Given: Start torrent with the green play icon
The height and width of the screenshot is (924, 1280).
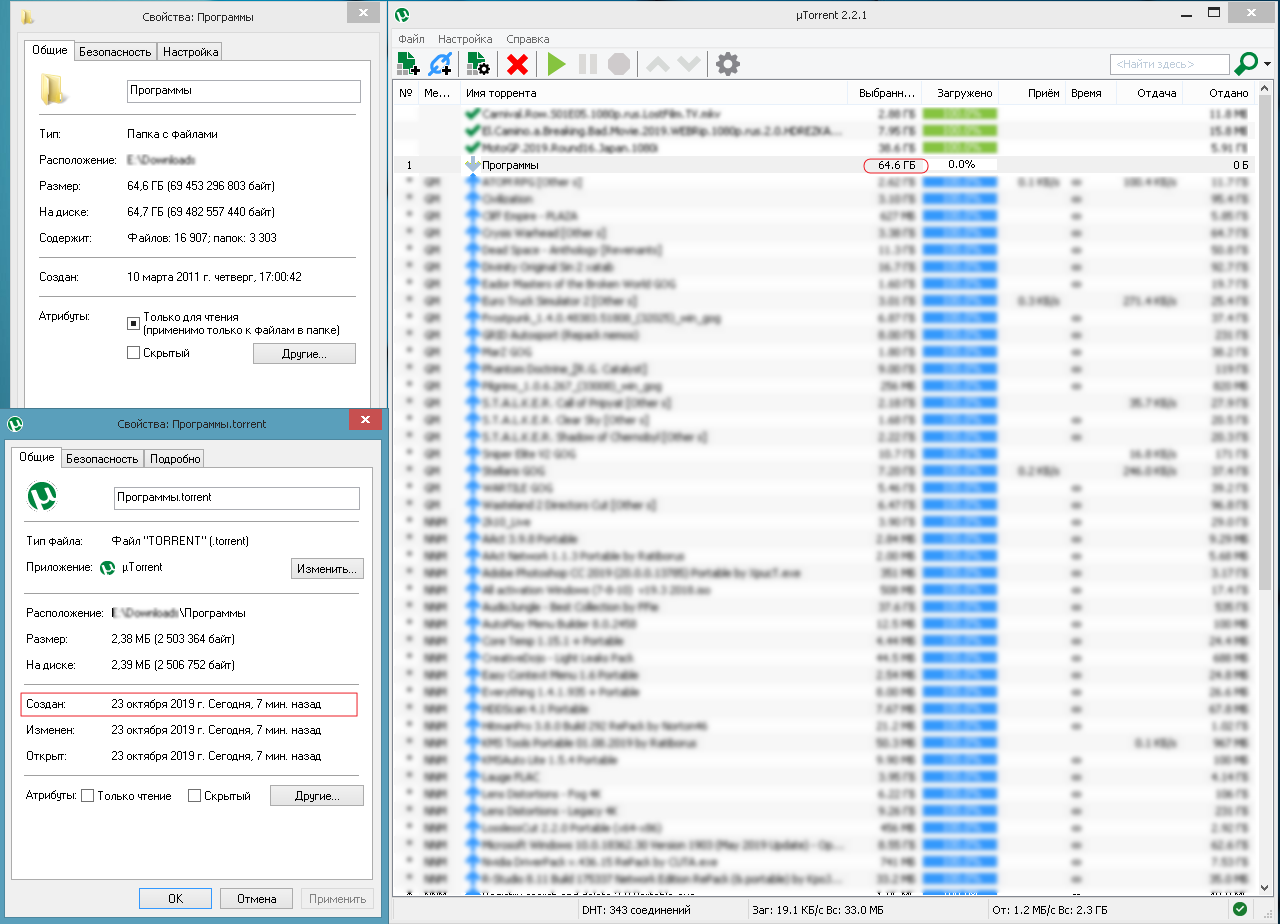Looking at the screenshot, I should coord(556,64).
